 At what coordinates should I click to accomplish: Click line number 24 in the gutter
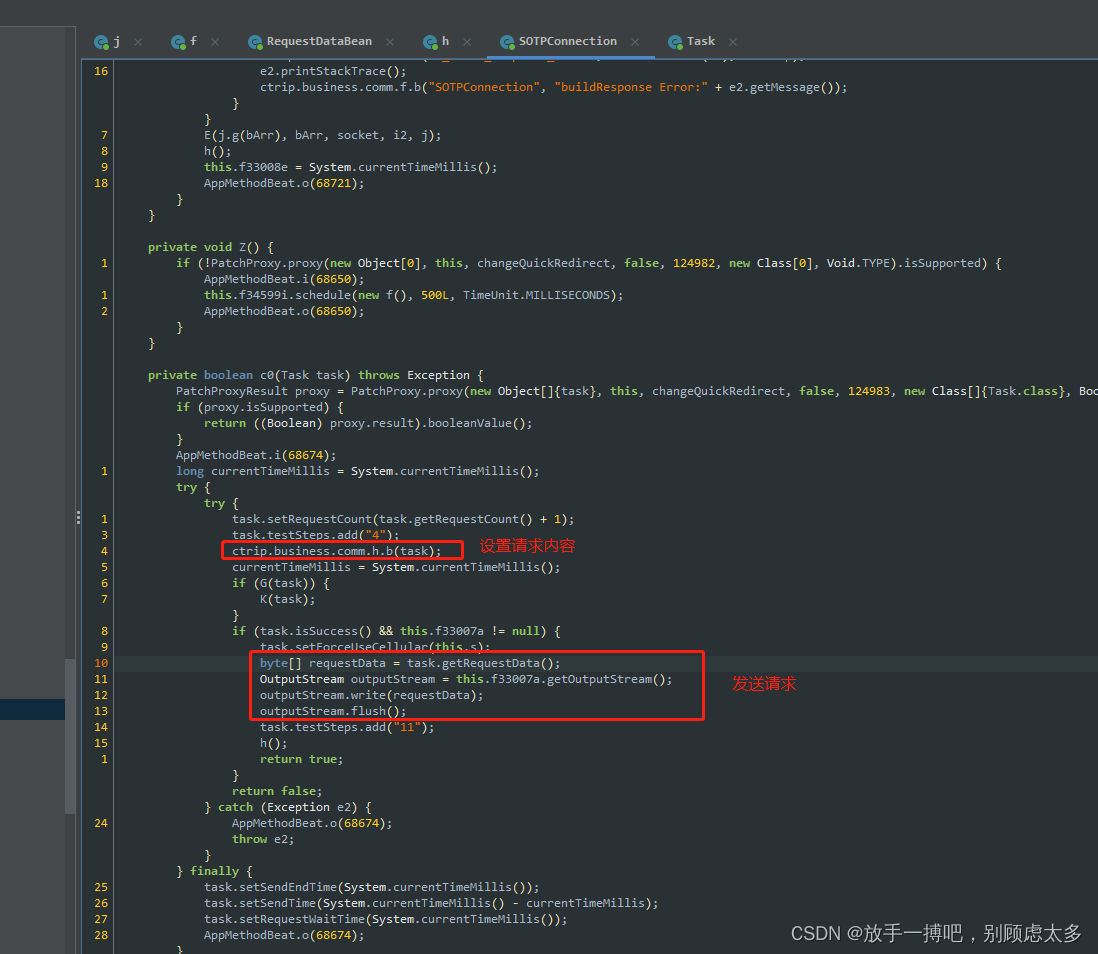coord(101,823)
